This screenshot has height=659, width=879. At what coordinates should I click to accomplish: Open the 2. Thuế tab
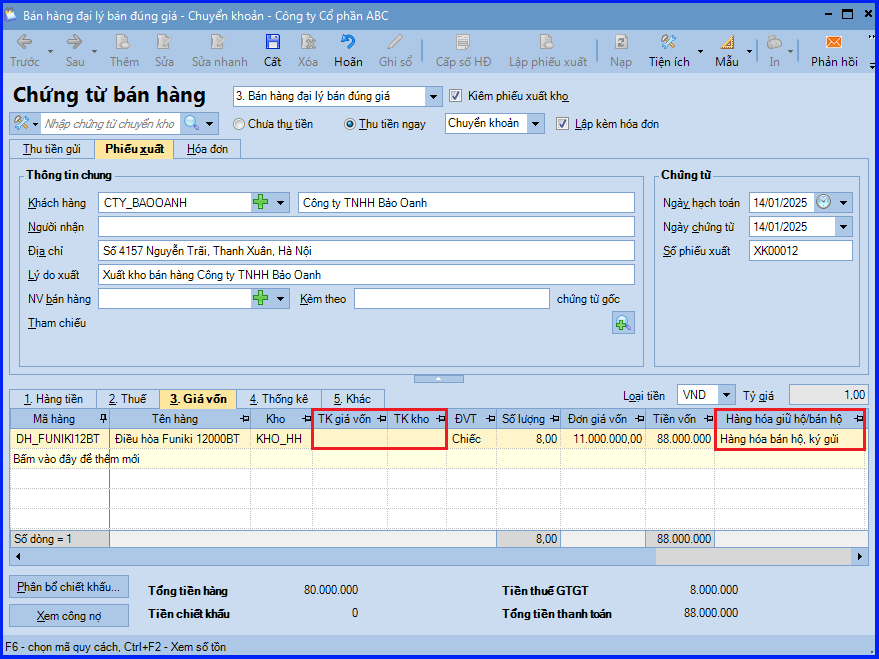(128, 399)
